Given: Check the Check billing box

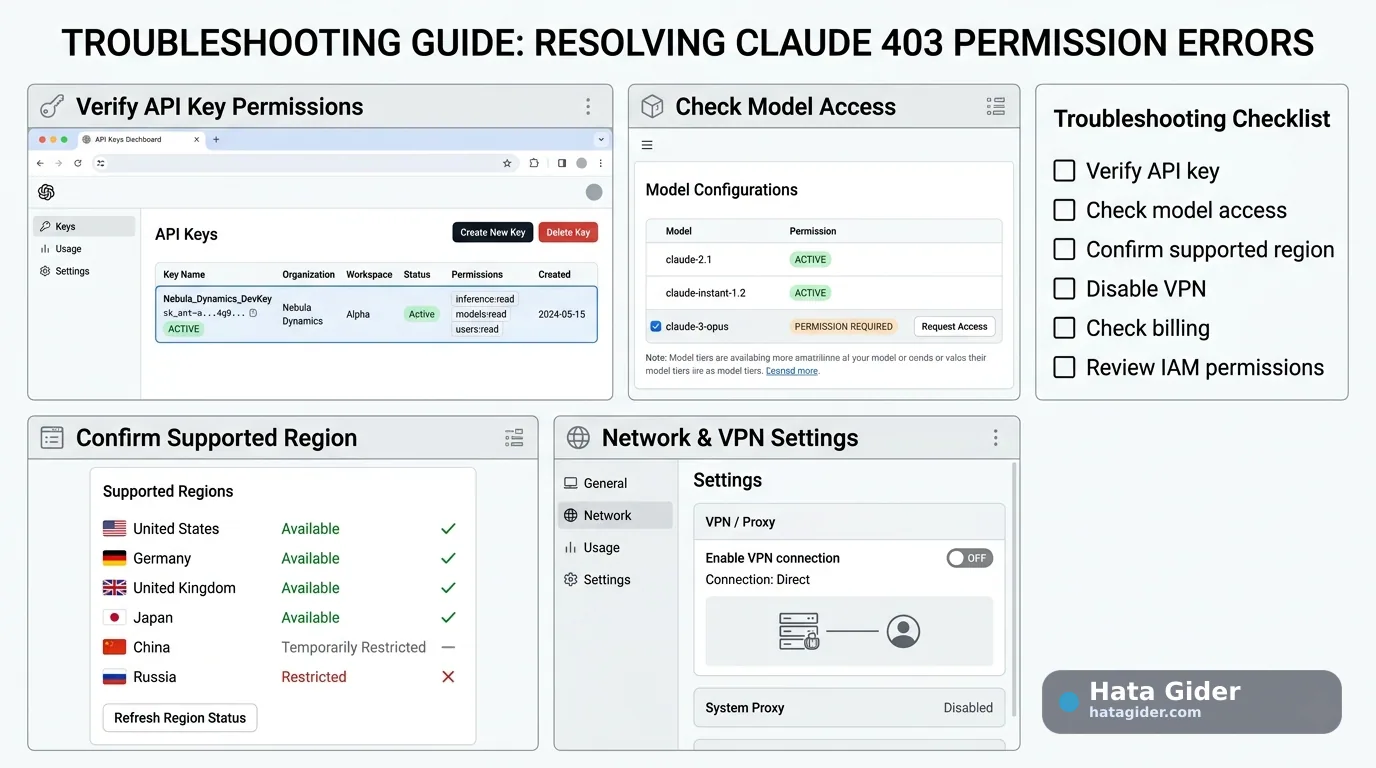Looking at the screenshot, I should (1065, 328).
